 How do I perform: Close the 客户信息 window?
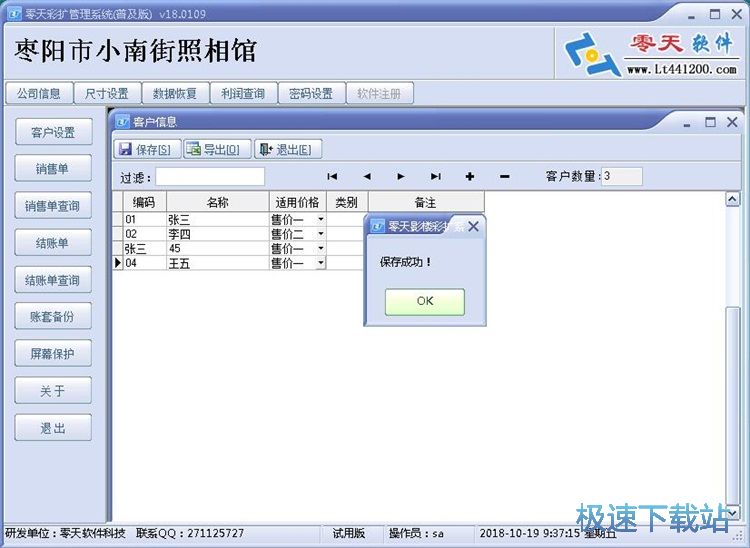pos(732,122)
